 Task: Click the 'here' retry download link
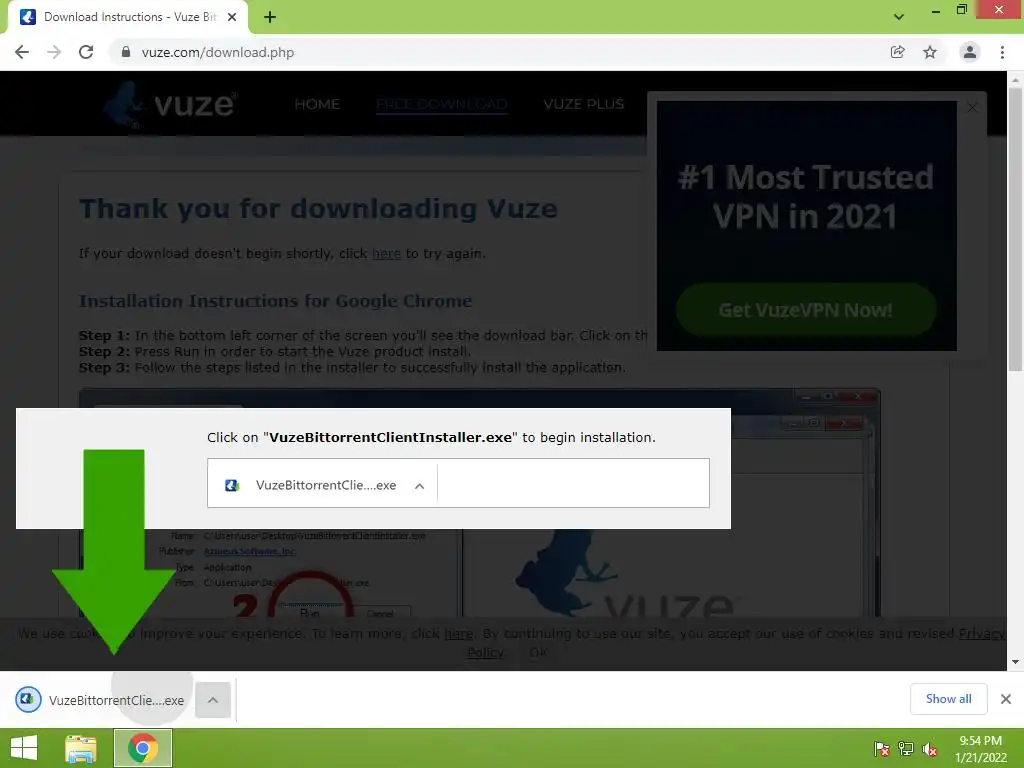tap(387, 253)
